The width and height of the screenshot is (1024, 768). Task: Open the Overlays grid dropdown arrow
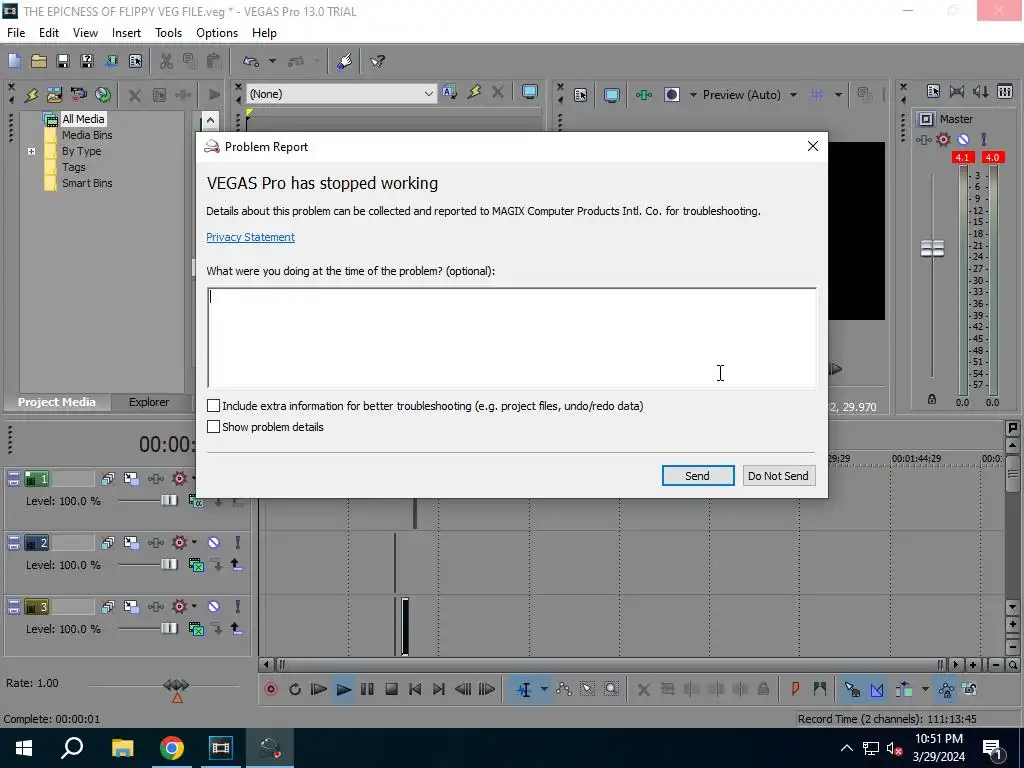[839, 95]
